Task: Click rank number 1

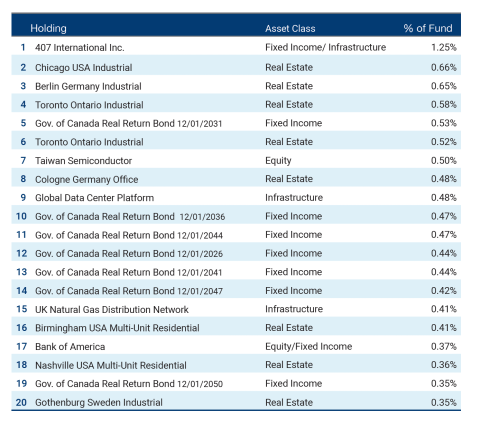Action: click(x=23, y=47)
